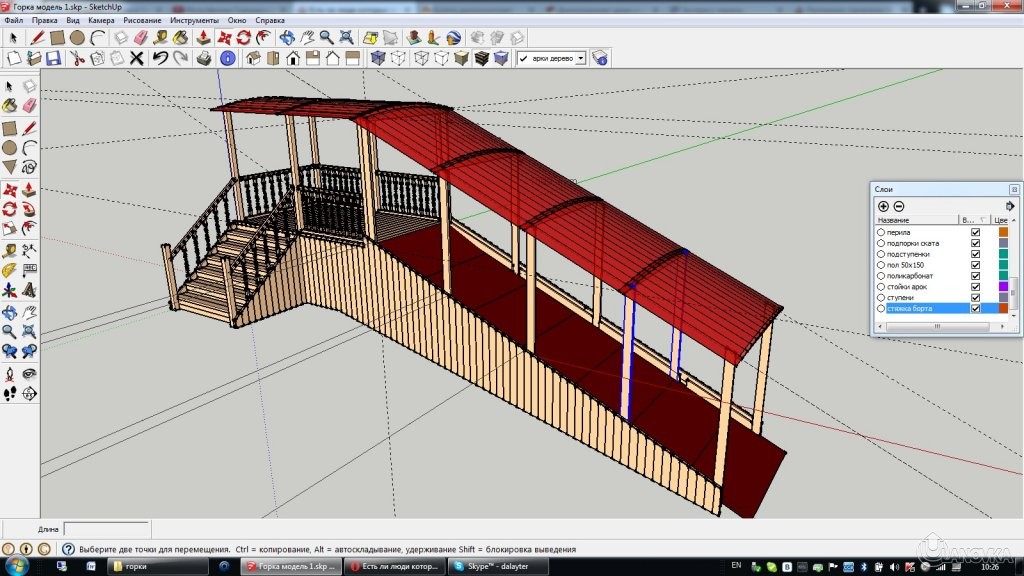This screenshot has width=1024, height=576.
Task: Hide the перила layer via its checkbox
Action: click(975, 232)
